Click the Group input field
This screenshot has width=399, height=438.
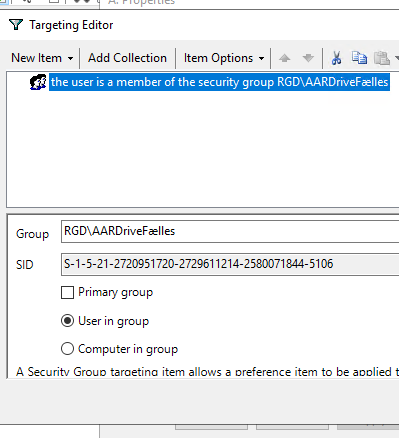(230, 231)
